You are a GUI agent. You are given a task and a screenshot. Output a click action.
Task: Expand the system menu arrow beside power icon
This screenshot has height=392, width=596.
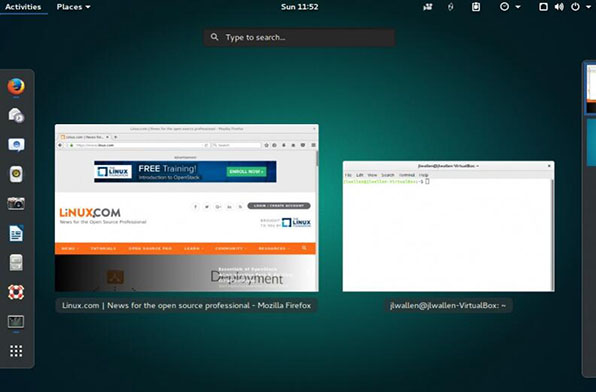click(x=588, y=7)
